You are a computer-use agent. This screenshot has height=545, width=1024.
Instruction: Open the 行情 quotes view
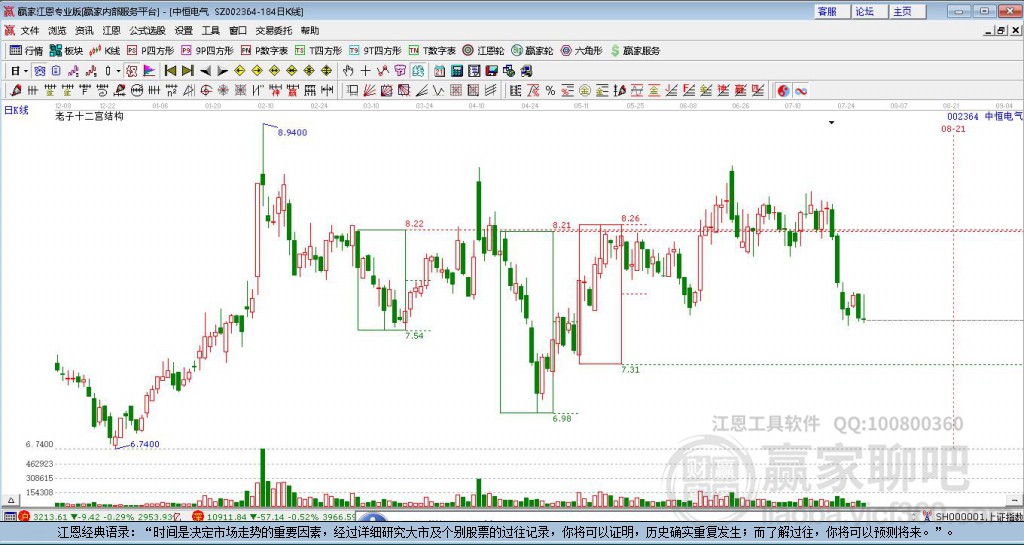[x=26, y=50]
